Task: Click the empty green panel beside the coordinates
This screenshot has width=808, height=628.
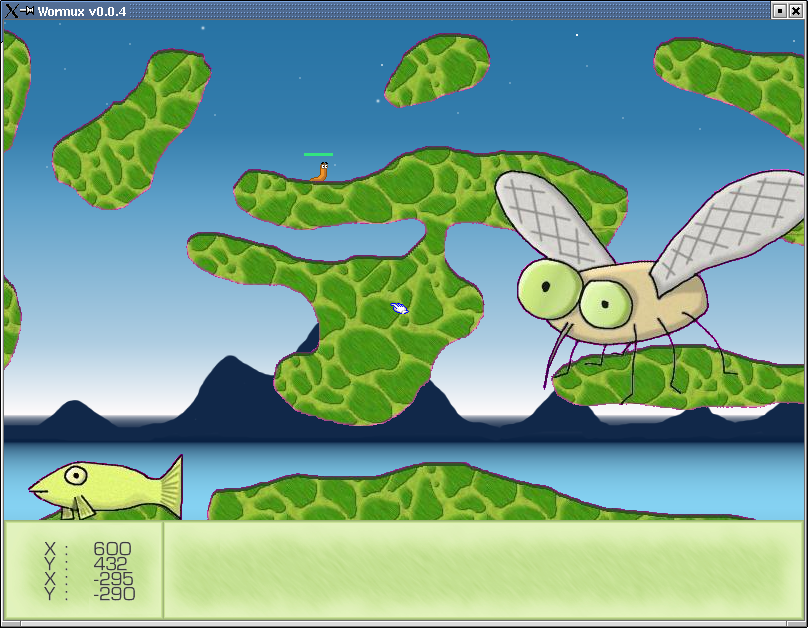Action: [484, 570]
